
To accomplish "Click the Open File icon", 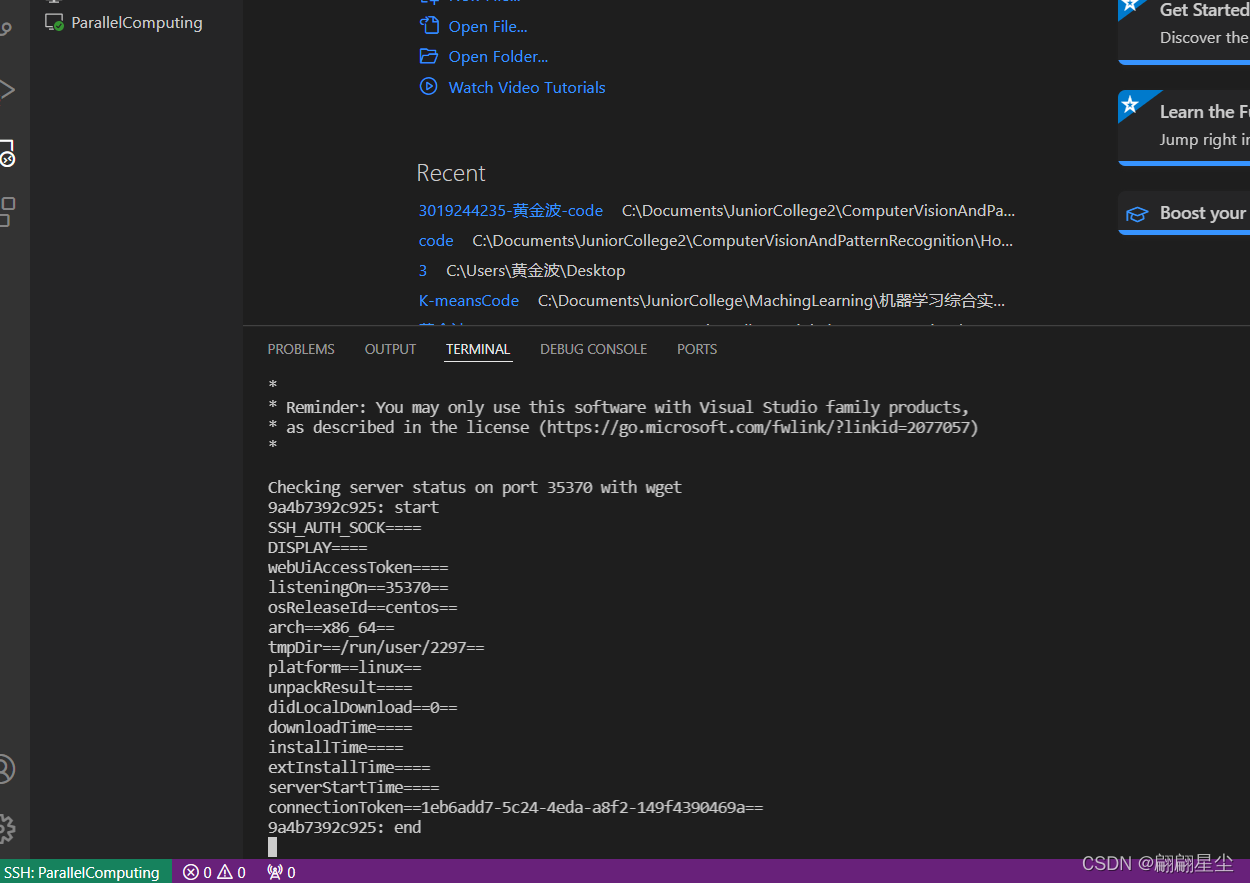I will [428, 26].
